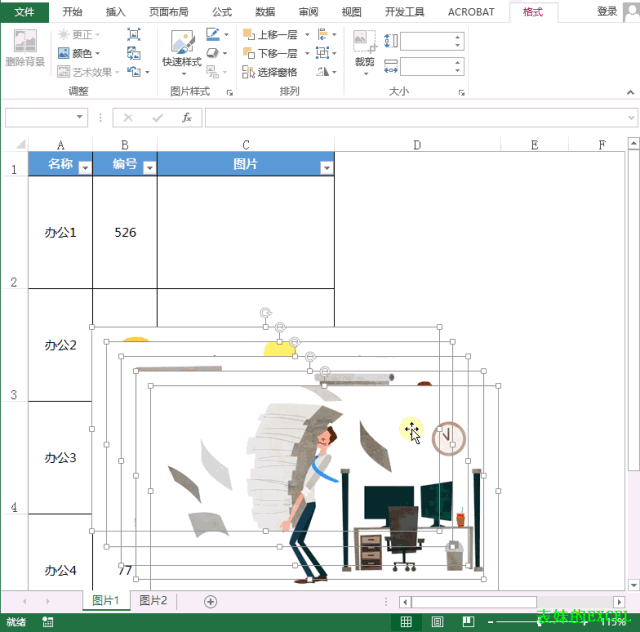Add a new sheet with plus icon
Screen dimensions: 640x632
tap(210, 601)
